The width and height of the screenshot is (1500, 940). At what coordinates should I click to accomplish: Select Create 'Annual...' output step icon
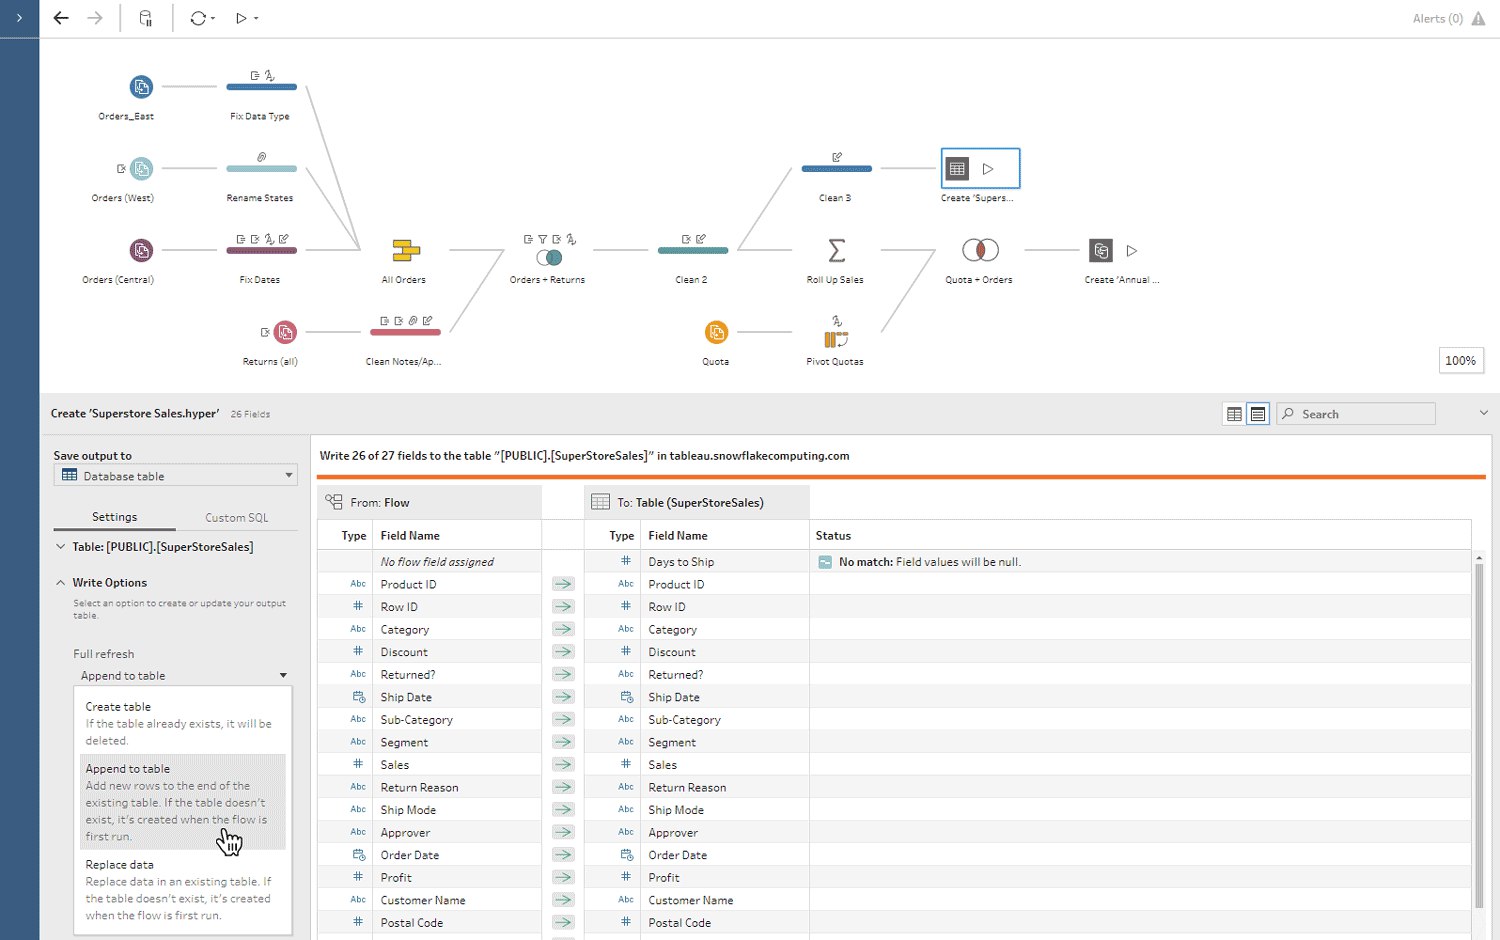(1101, 250)
